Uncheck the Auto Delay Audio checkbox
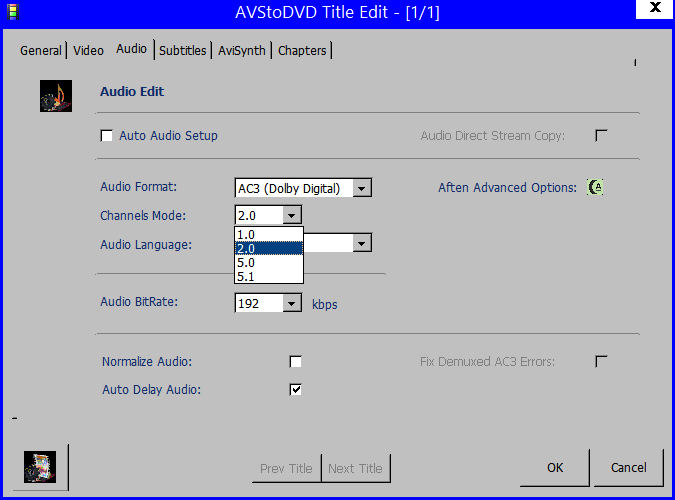The height and width of the screenshot is (500, 675). click(295, 389)
